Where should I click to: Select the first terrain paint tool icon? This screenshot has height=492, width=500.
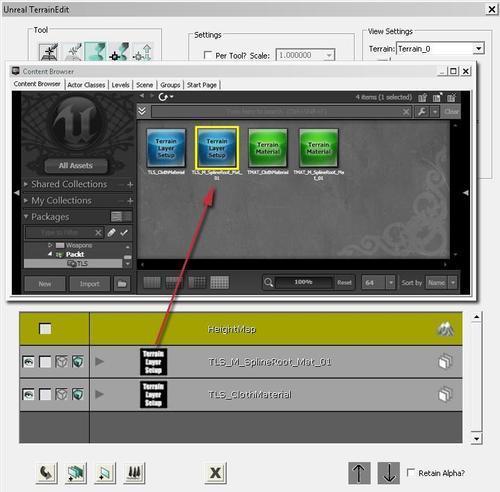(49, 52)
